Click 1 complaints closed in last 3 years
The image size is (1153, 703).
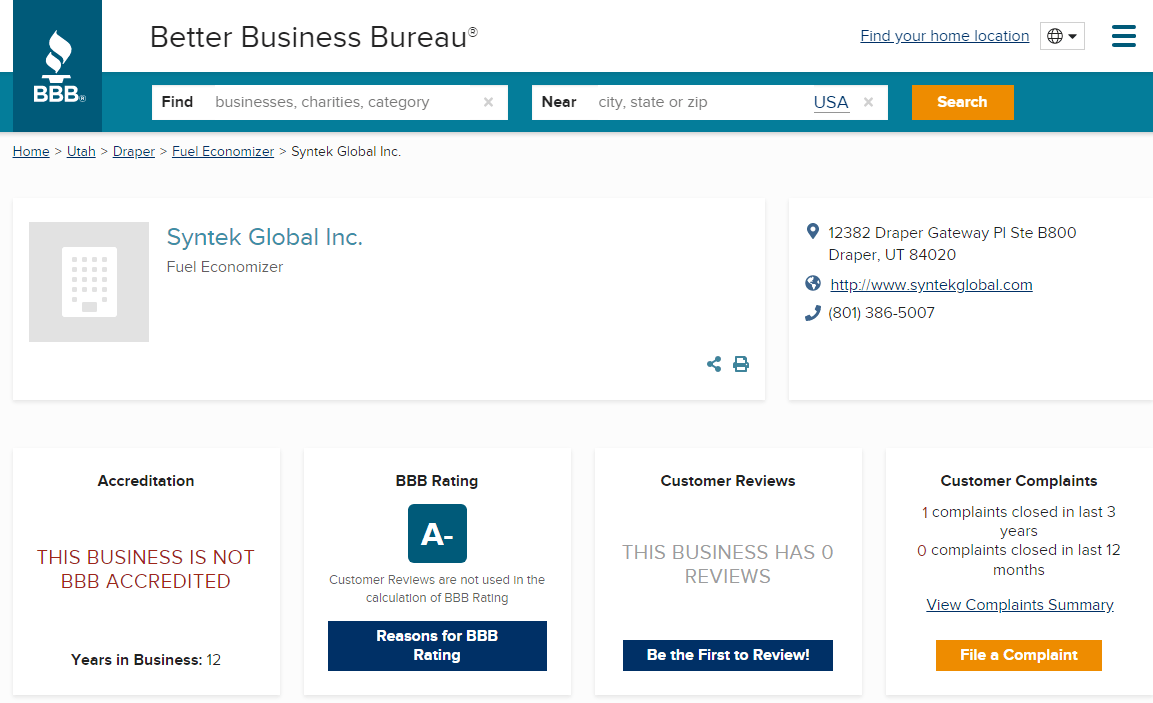(x=1018, y=521)
